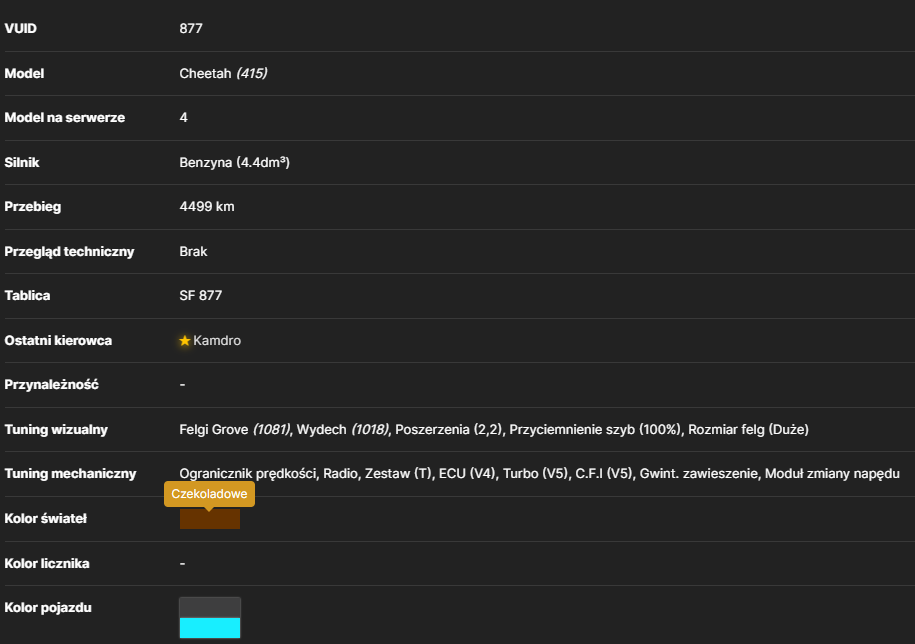Click the Gwint. zawieszenie entry

[x=699, y=474]
